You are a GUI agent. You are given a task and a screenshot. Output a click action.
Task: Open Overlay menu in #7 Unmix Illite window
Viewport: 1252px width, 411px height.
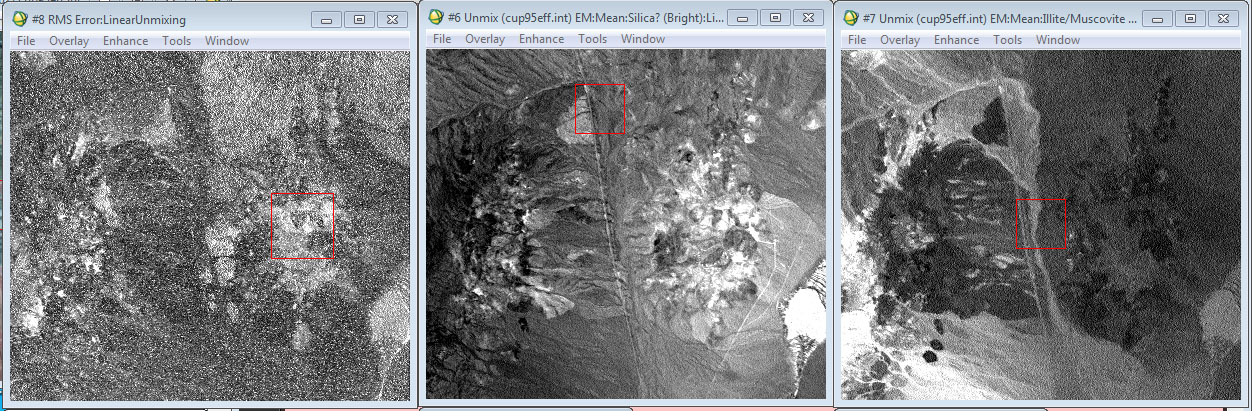[x=900, y=40]
